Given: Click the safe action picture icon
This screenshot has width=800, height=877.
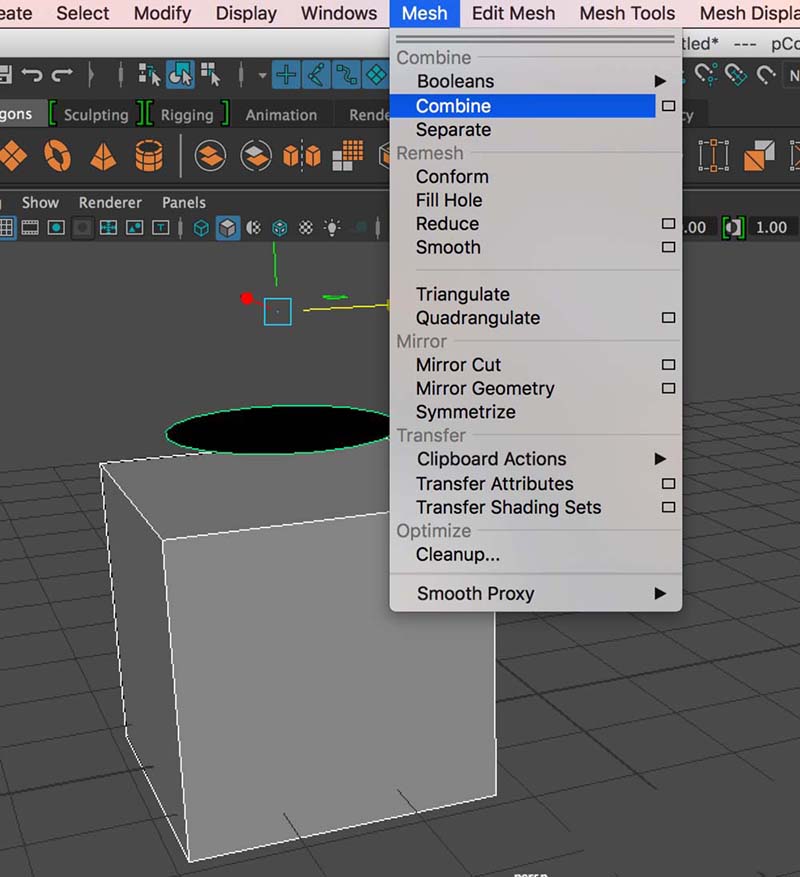Looking at the screenshot, I should tap(134, 228).
